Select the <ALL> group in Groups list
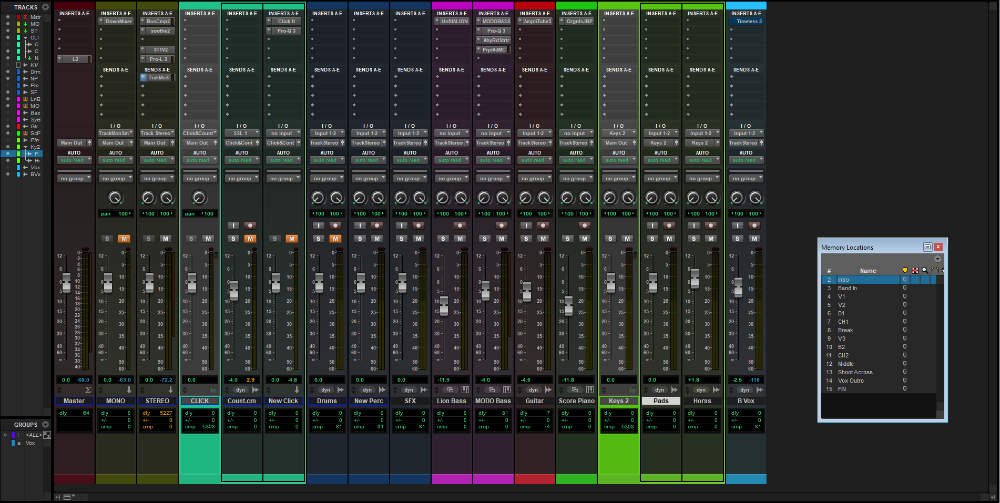This screenshot has height=503, width=1000. (x=33, y=435)
